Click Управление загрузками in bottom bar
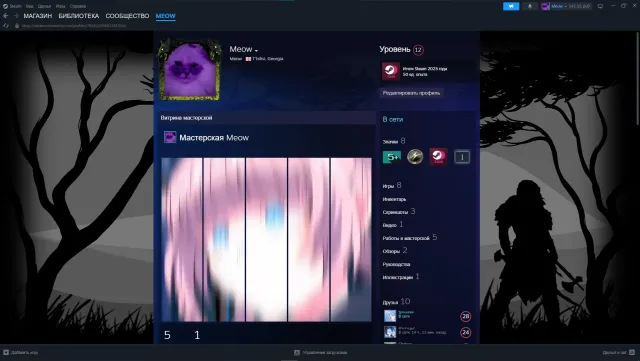This screenshot has height=361, width=640. (x=325, y=352)
